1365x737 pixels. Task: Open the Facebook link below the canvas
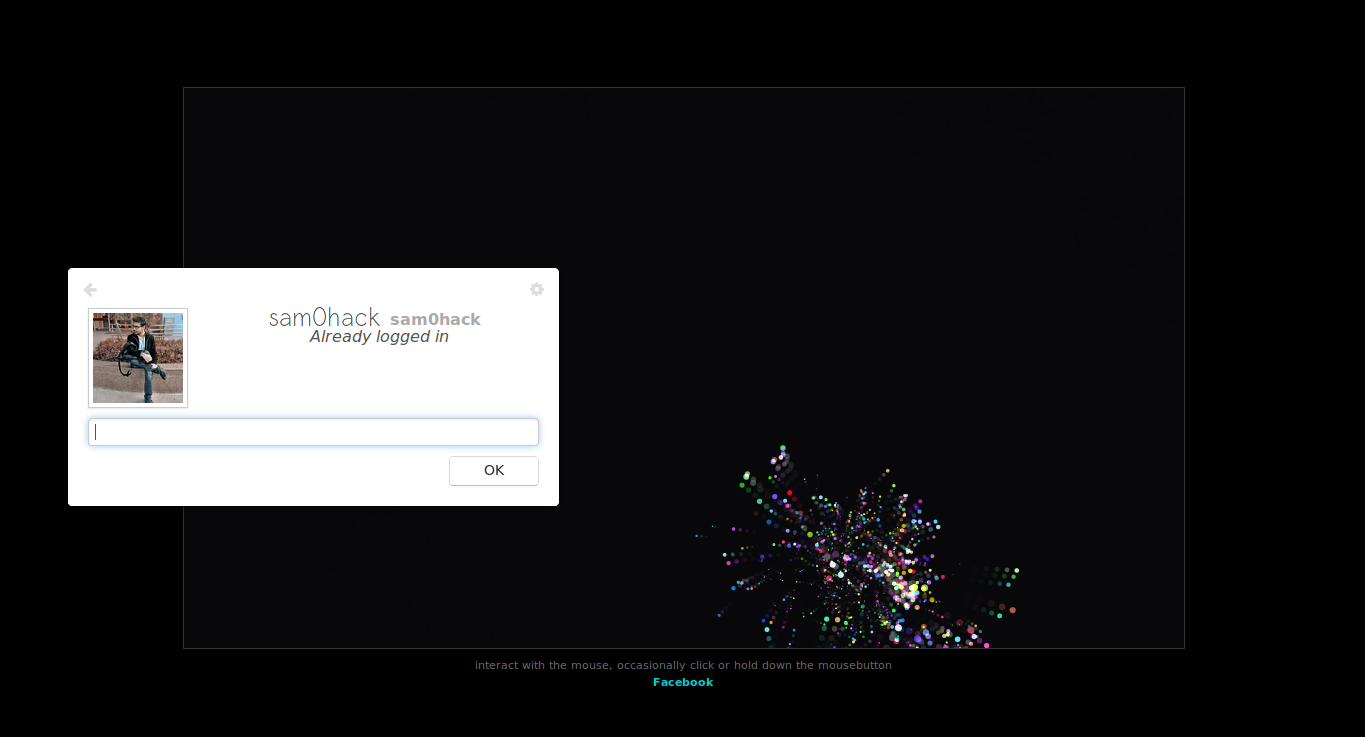tap(683, 682)
